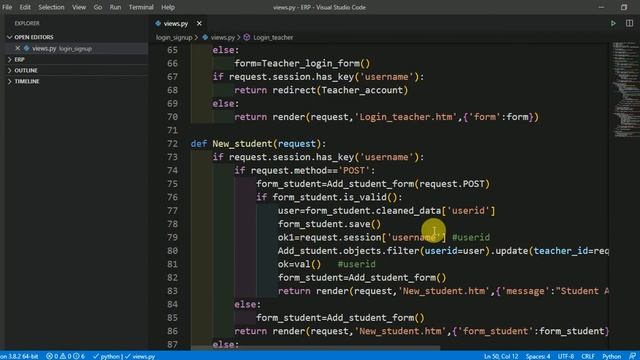Image resolution: width=640 pixels, height=360 pixels.
Task: Change file encoding UTF-8
Action: [x=566, y=356]
